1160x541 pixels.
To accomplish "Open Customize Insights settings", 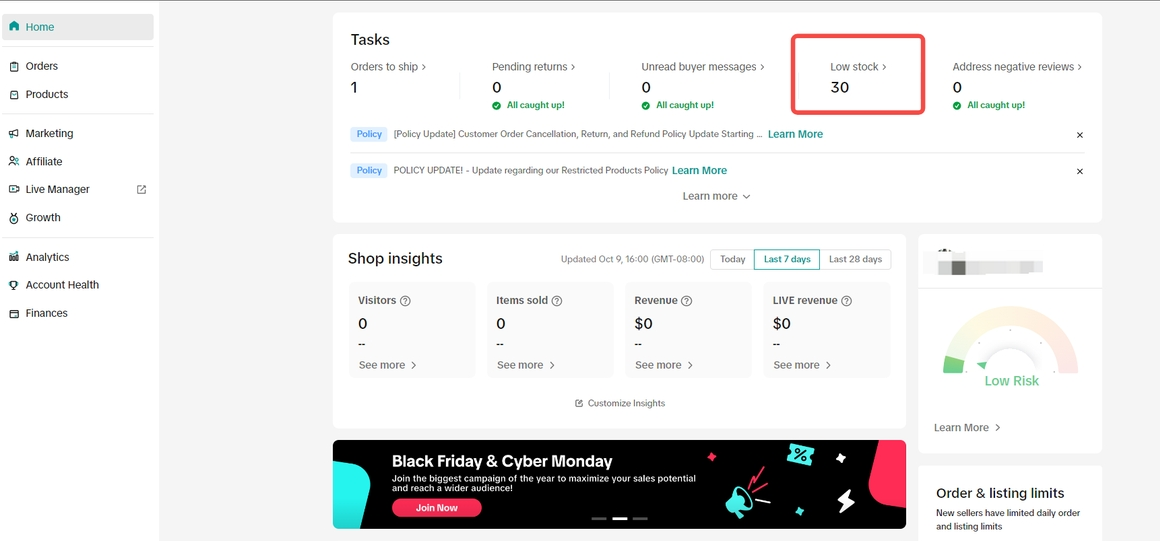I will coord(620,403).
